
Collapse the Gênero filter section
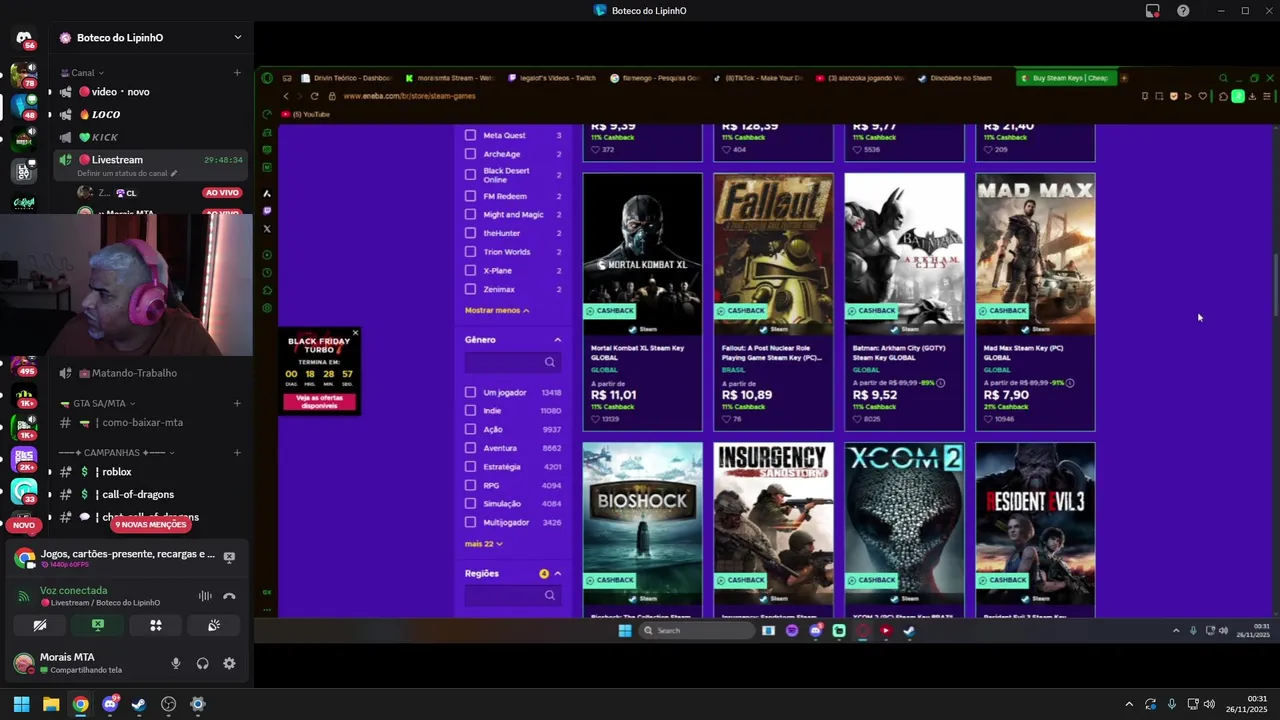558,340
